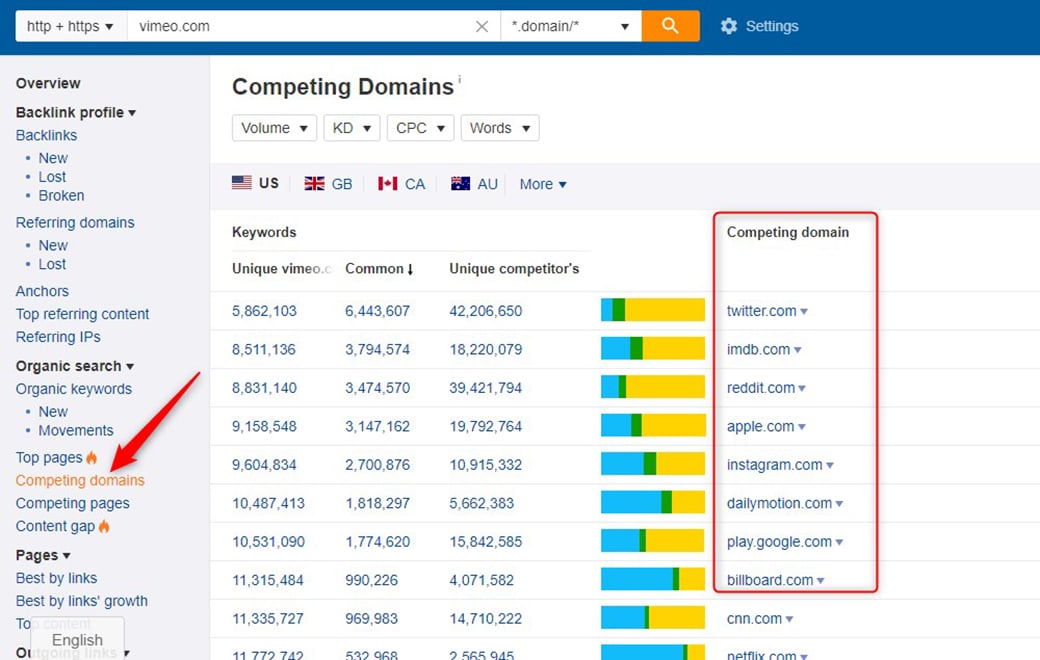Screen dimensions: 1040x660
Task: Open the http + https protocol dropdown
Action: point(70,26)
